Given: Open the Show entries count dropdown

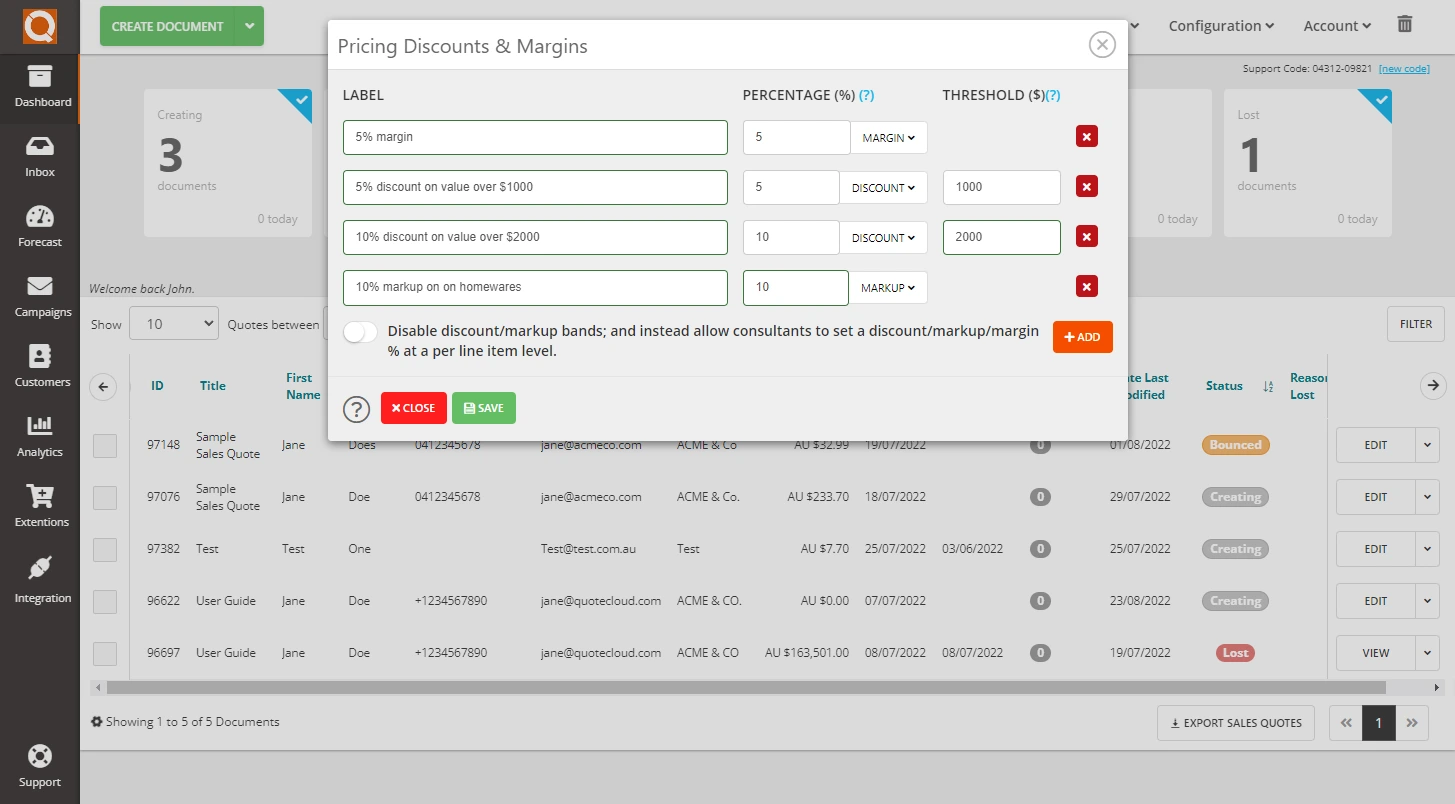Looking at the screenshot, I should pos(173,323).
